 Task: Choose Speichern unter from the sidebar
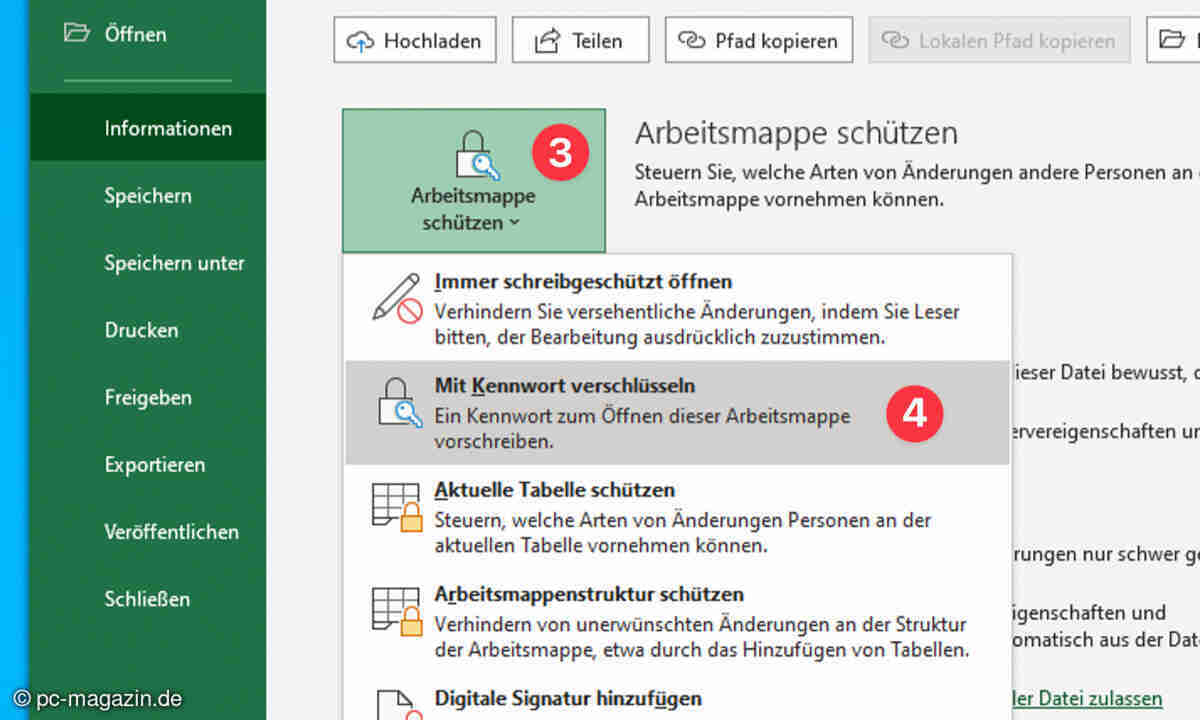[x=174, y=263]
